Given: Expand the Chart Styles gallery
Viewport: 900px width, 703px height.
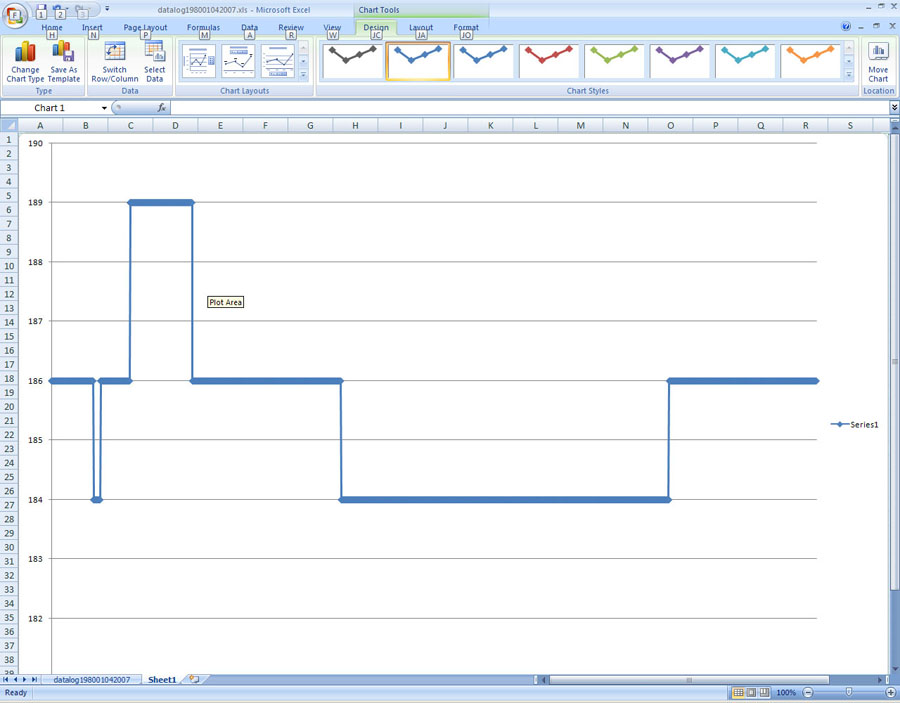Looking at the screenshot, I should pyautogui.click(x=849, y=75).
